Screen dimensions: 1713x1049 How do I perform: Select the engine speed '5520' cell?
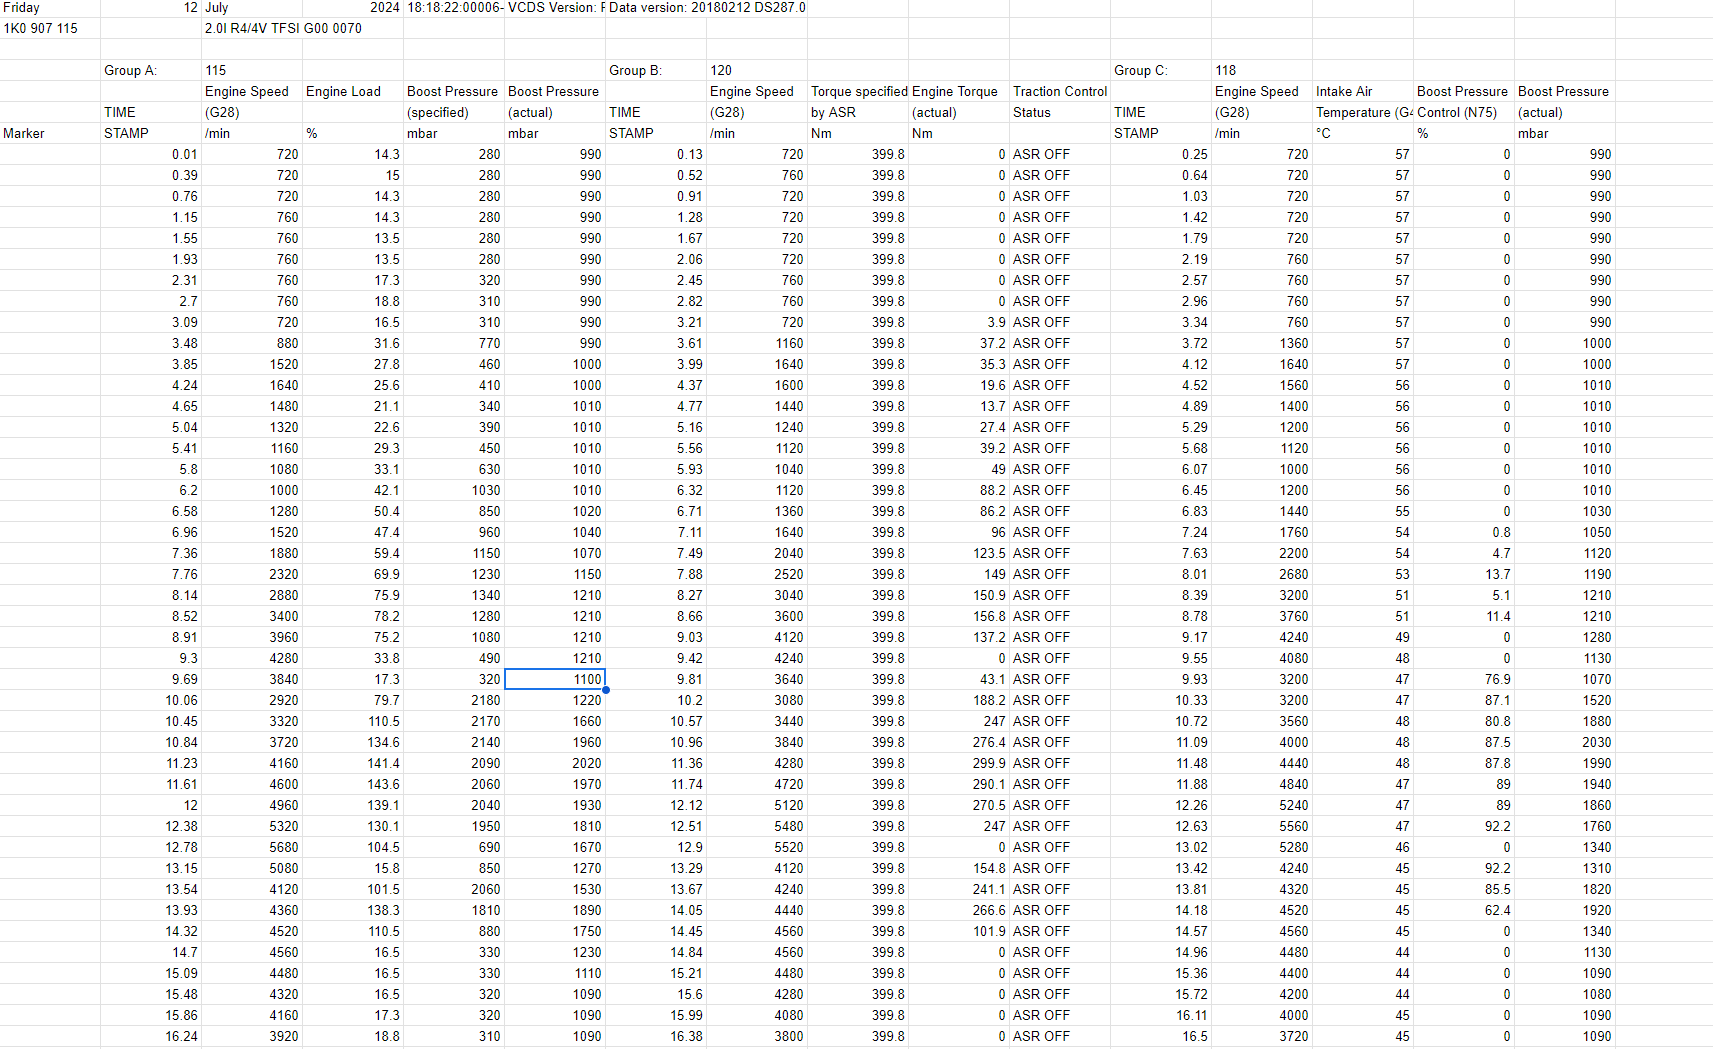757,847
